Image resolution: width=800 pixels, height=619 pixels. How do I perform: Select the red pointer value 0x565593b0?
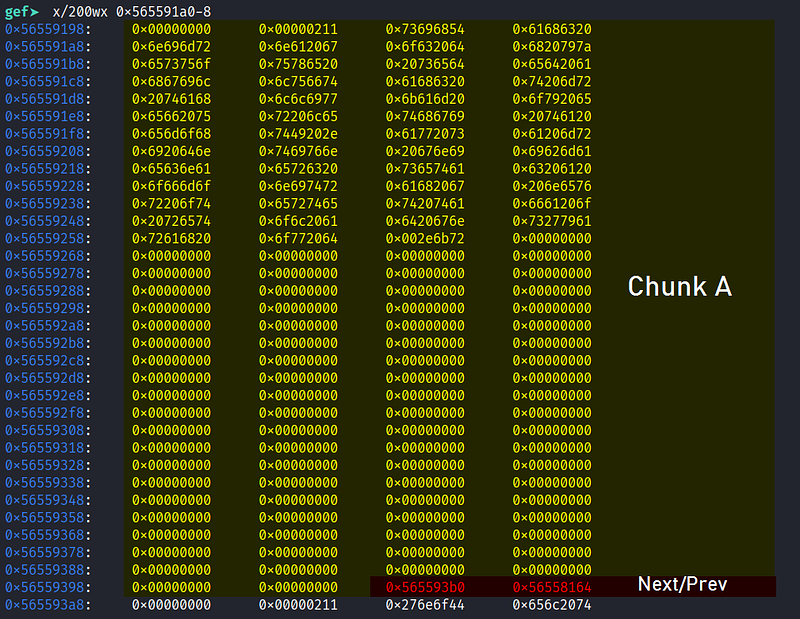[425, 587]
